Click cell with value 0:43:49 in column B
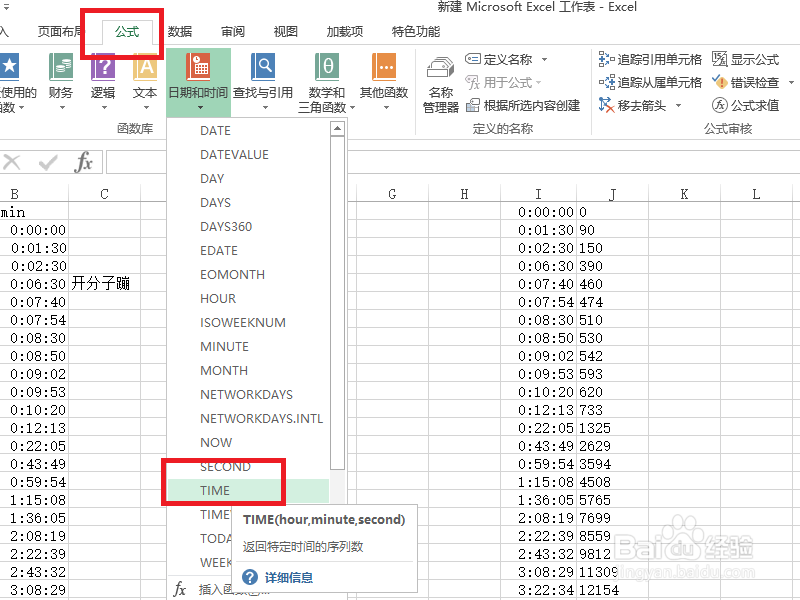The image size is (800, 600). (34, 464)
